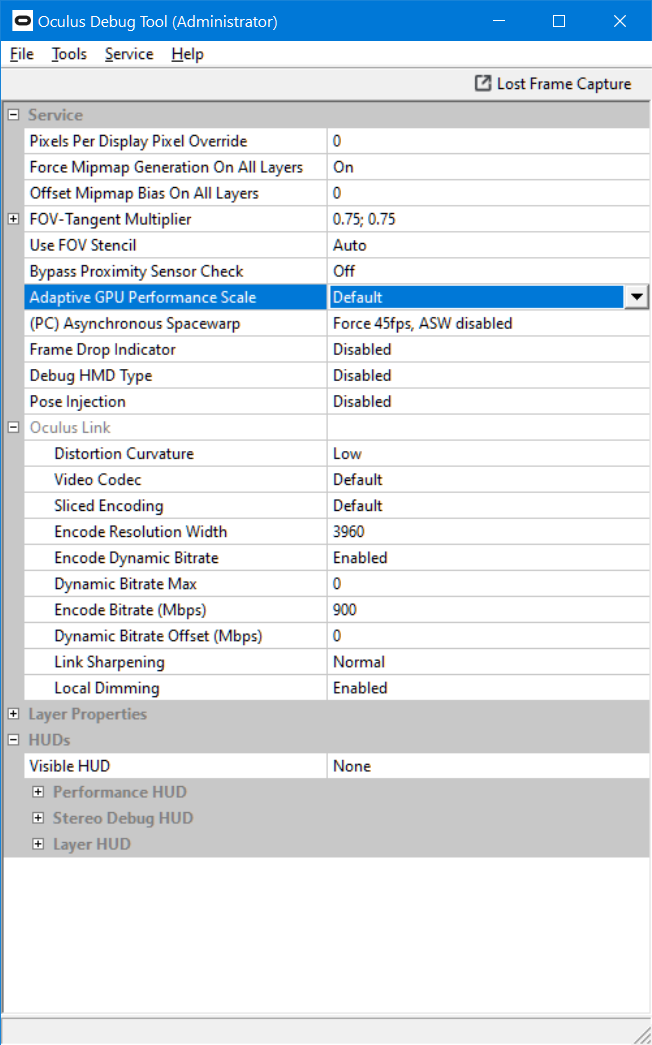Image resolution: width=652 pixels, height=1045 pixels.
Task: Change Bypass Proximity Sensor Check value Off
Action: tap(488, 271)
